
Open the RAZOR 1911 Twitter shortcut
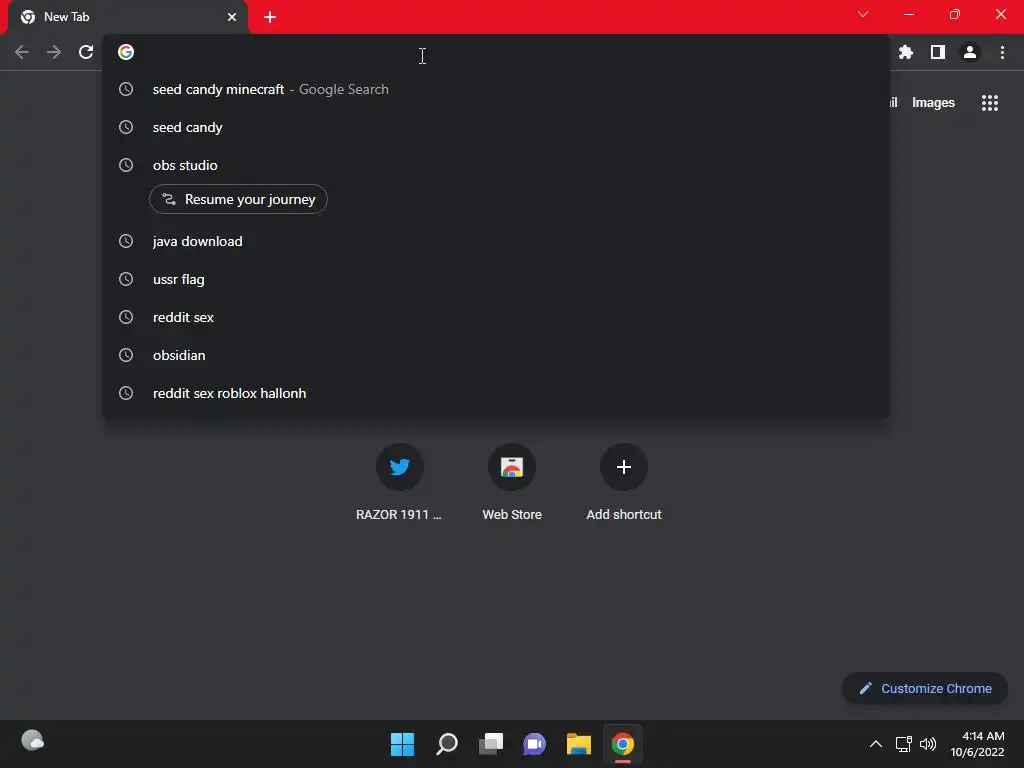[x=399, y=482]
